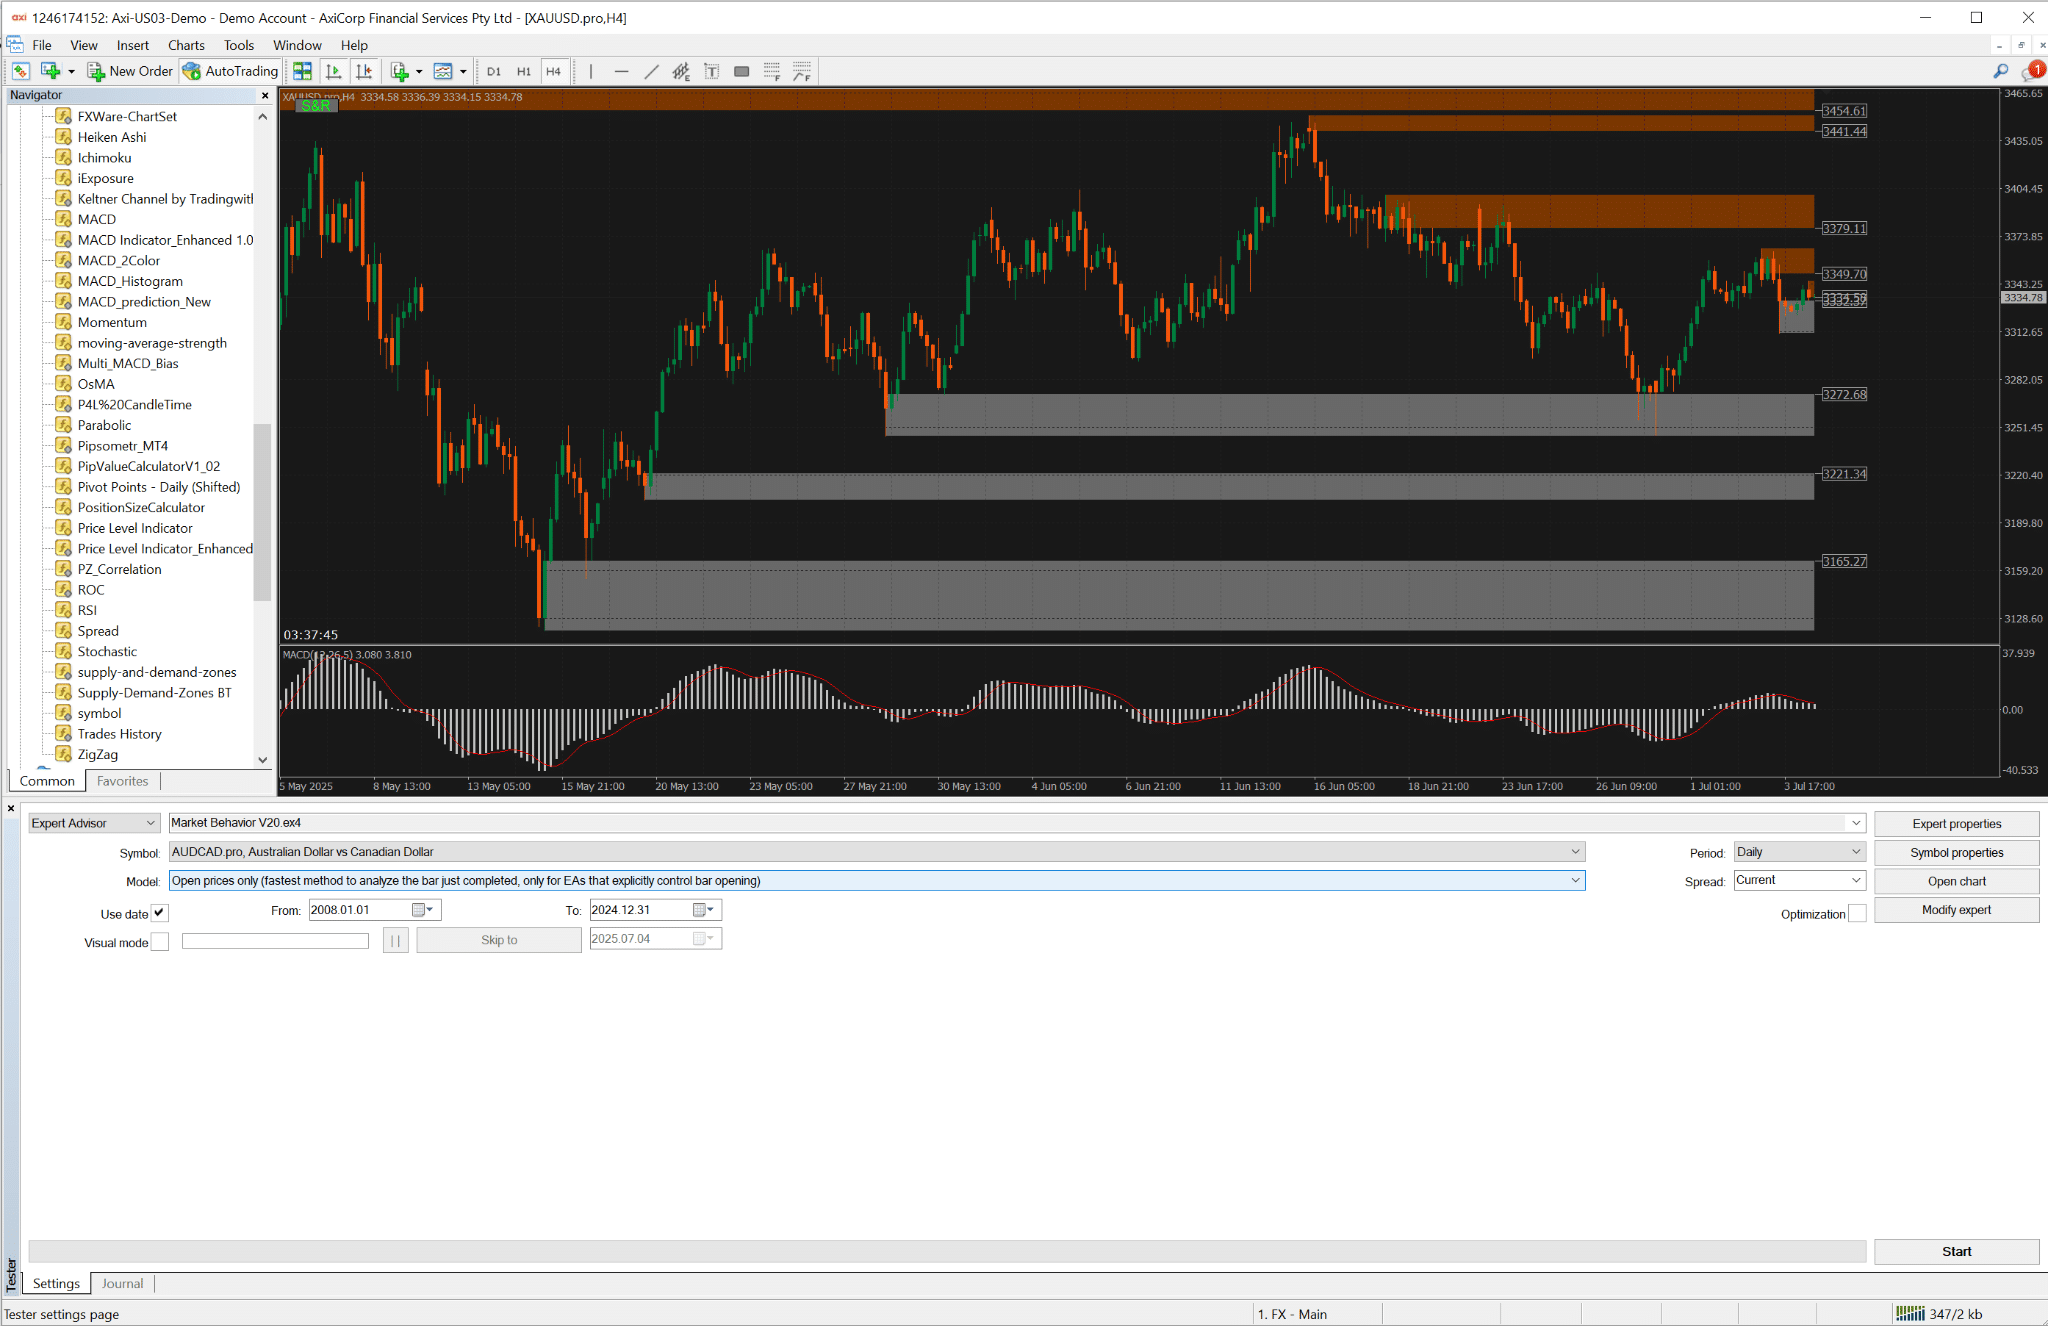Click the New Order toolbar button
Screen dimensions: 2048x1326
[x=130, y=71]
